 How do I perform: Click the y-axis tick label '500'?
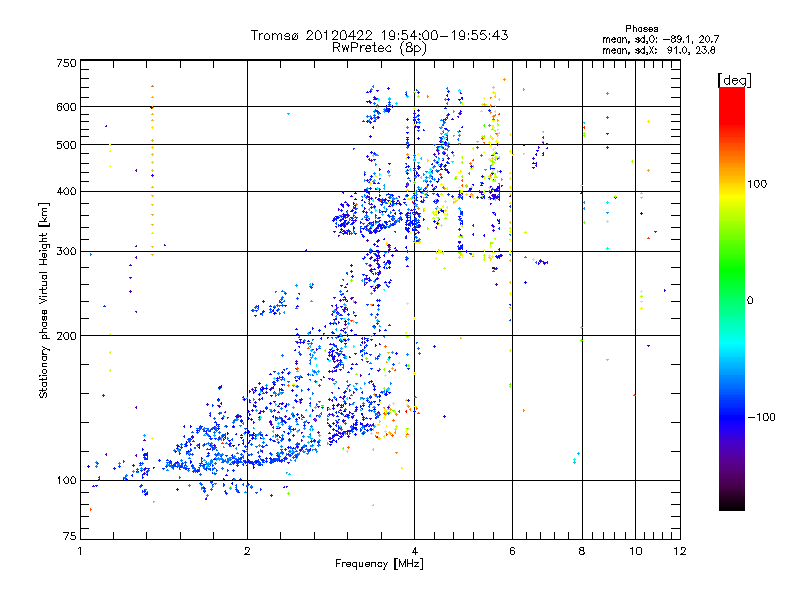click(66, 145)
